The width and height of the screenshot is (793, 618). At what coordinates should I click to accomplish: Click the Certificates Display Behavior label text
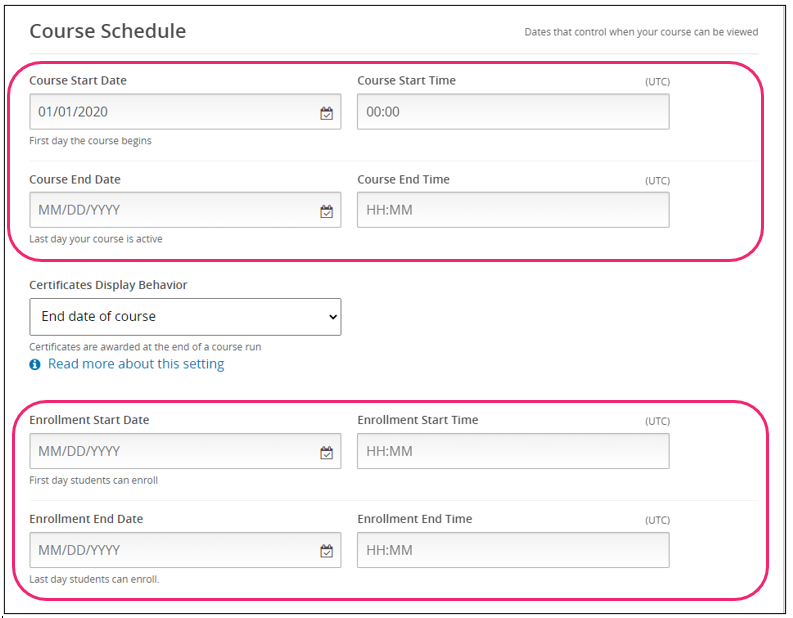click(108, 285)
